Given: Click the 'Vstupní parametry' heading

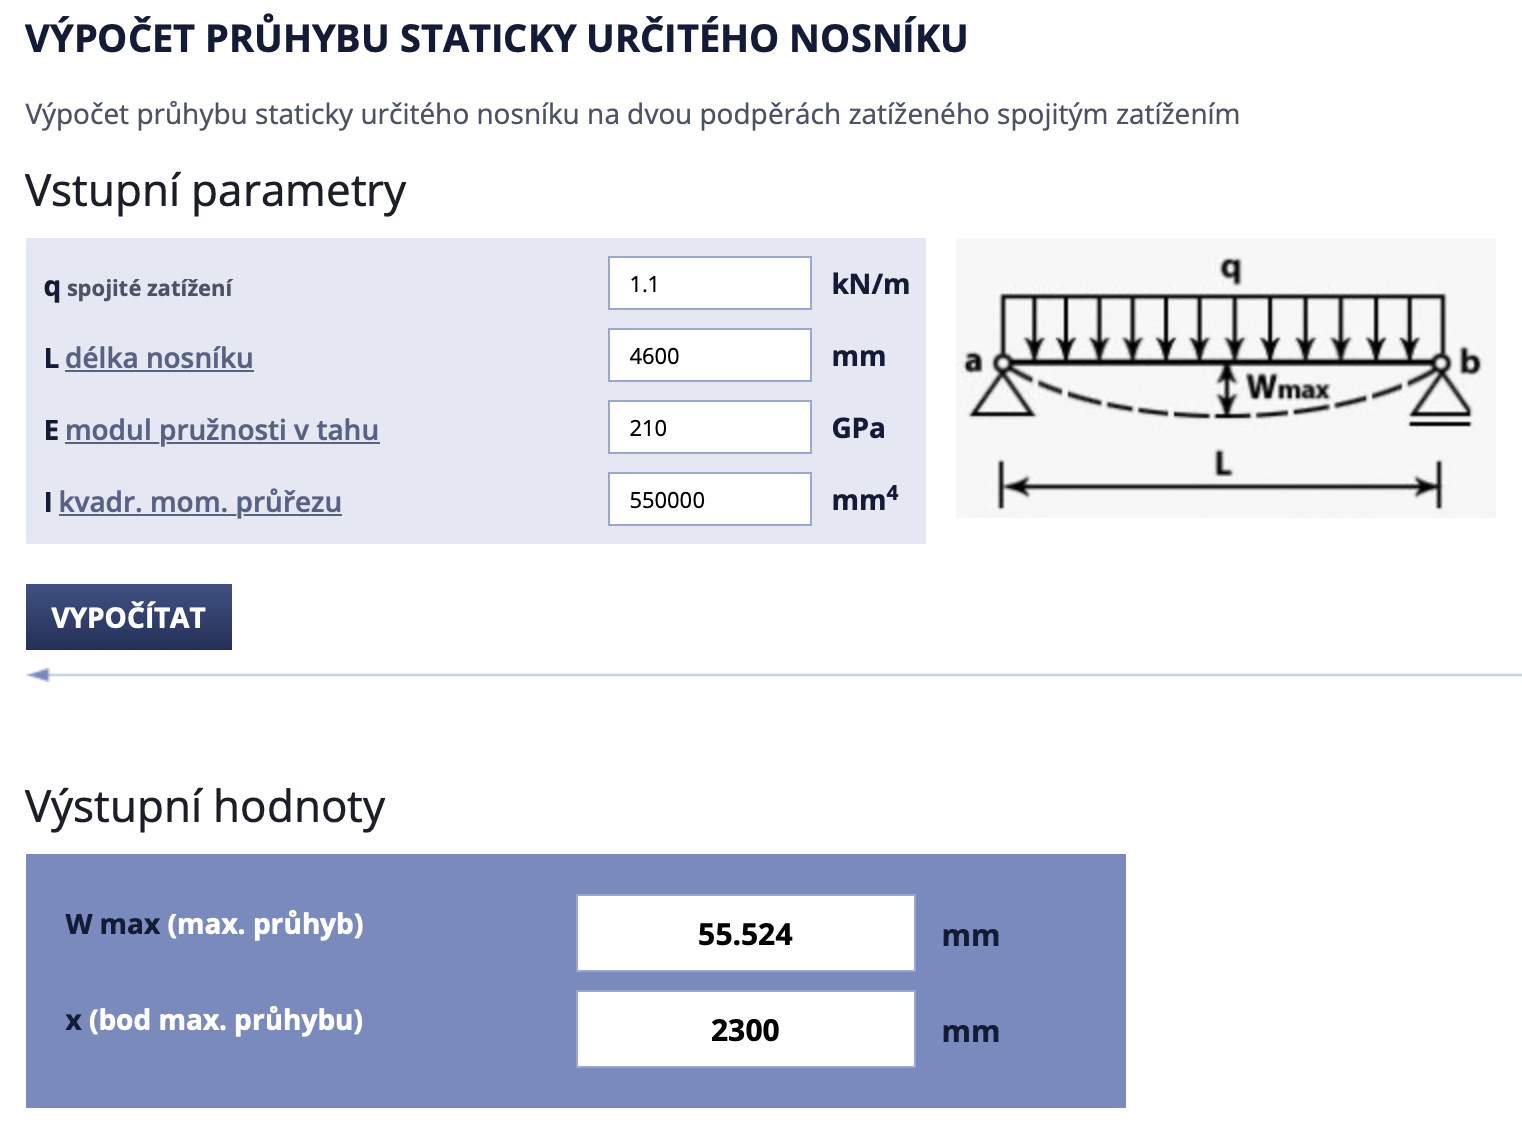Looking at the screenshot, I should (215, 190).
